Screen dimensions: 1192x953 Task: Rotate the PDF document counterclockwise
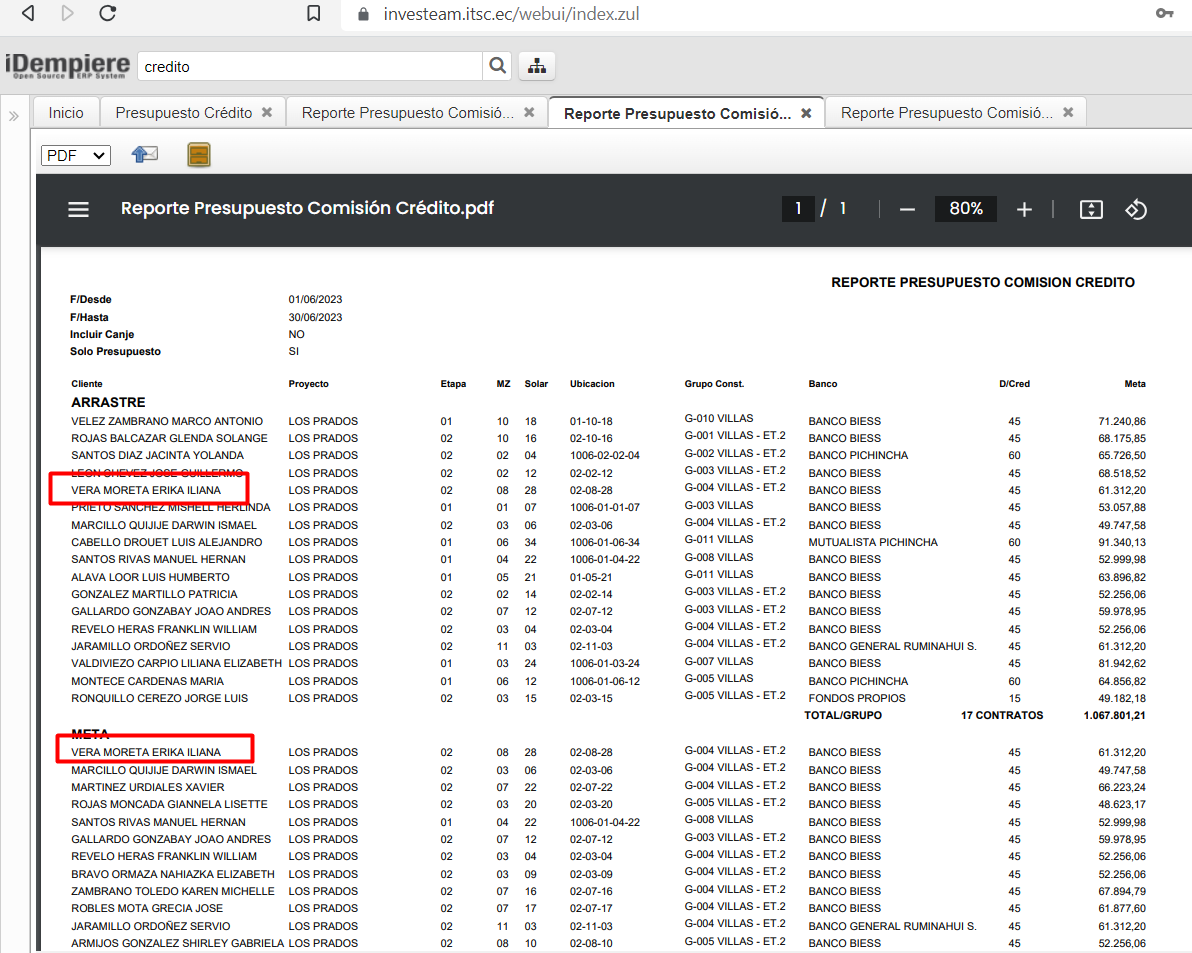tap(1136, 209)
